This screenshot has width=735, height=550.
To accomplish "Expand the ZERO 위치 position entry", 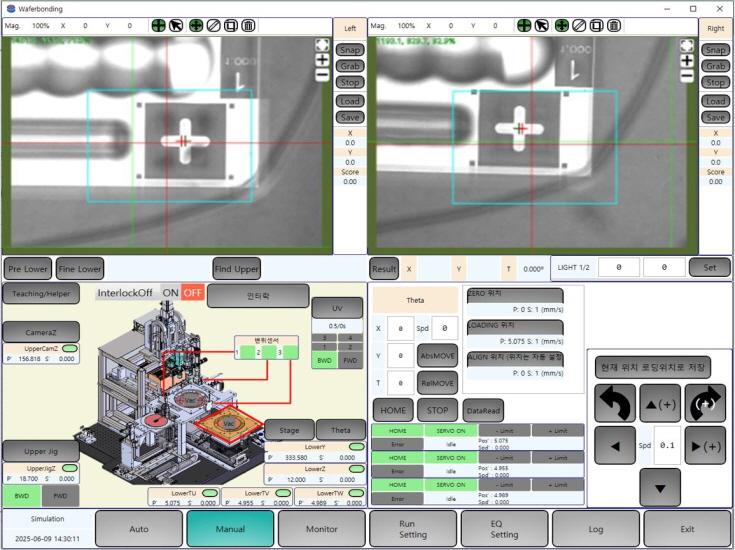I will (x=513, y=295).
